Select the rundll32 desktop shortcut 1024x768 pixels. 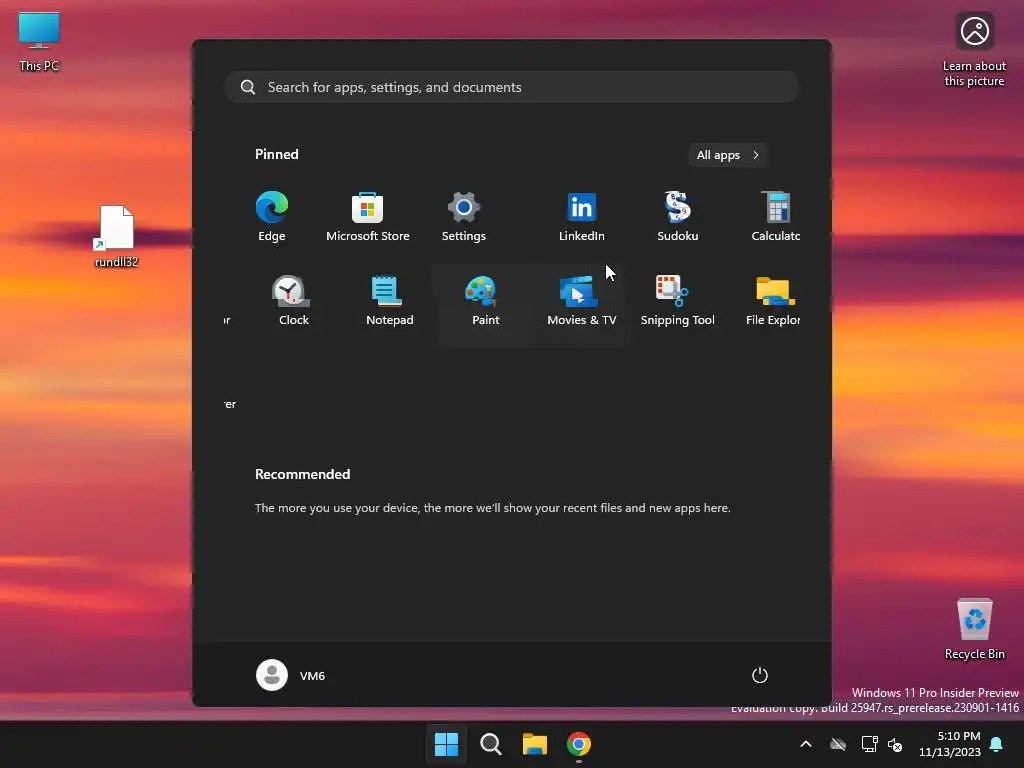tap(116, 236)
